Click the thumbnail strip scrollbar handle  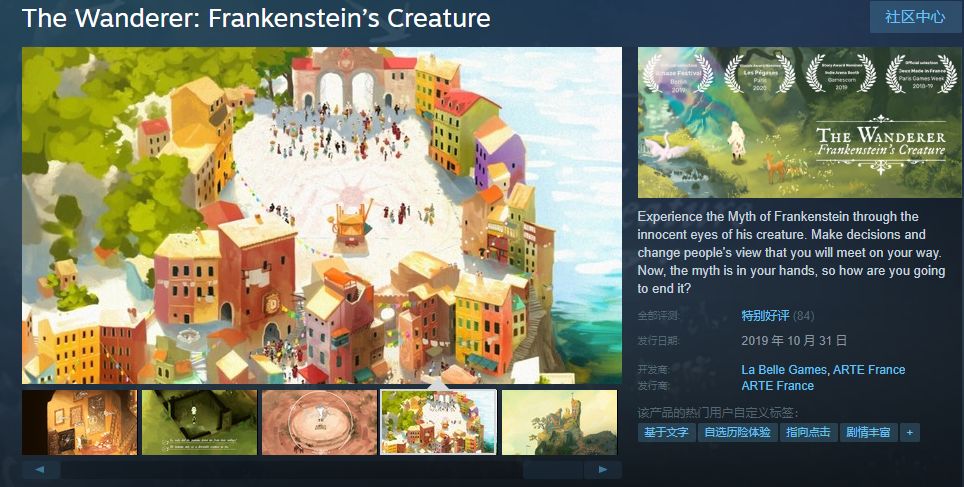coord(552,470)
